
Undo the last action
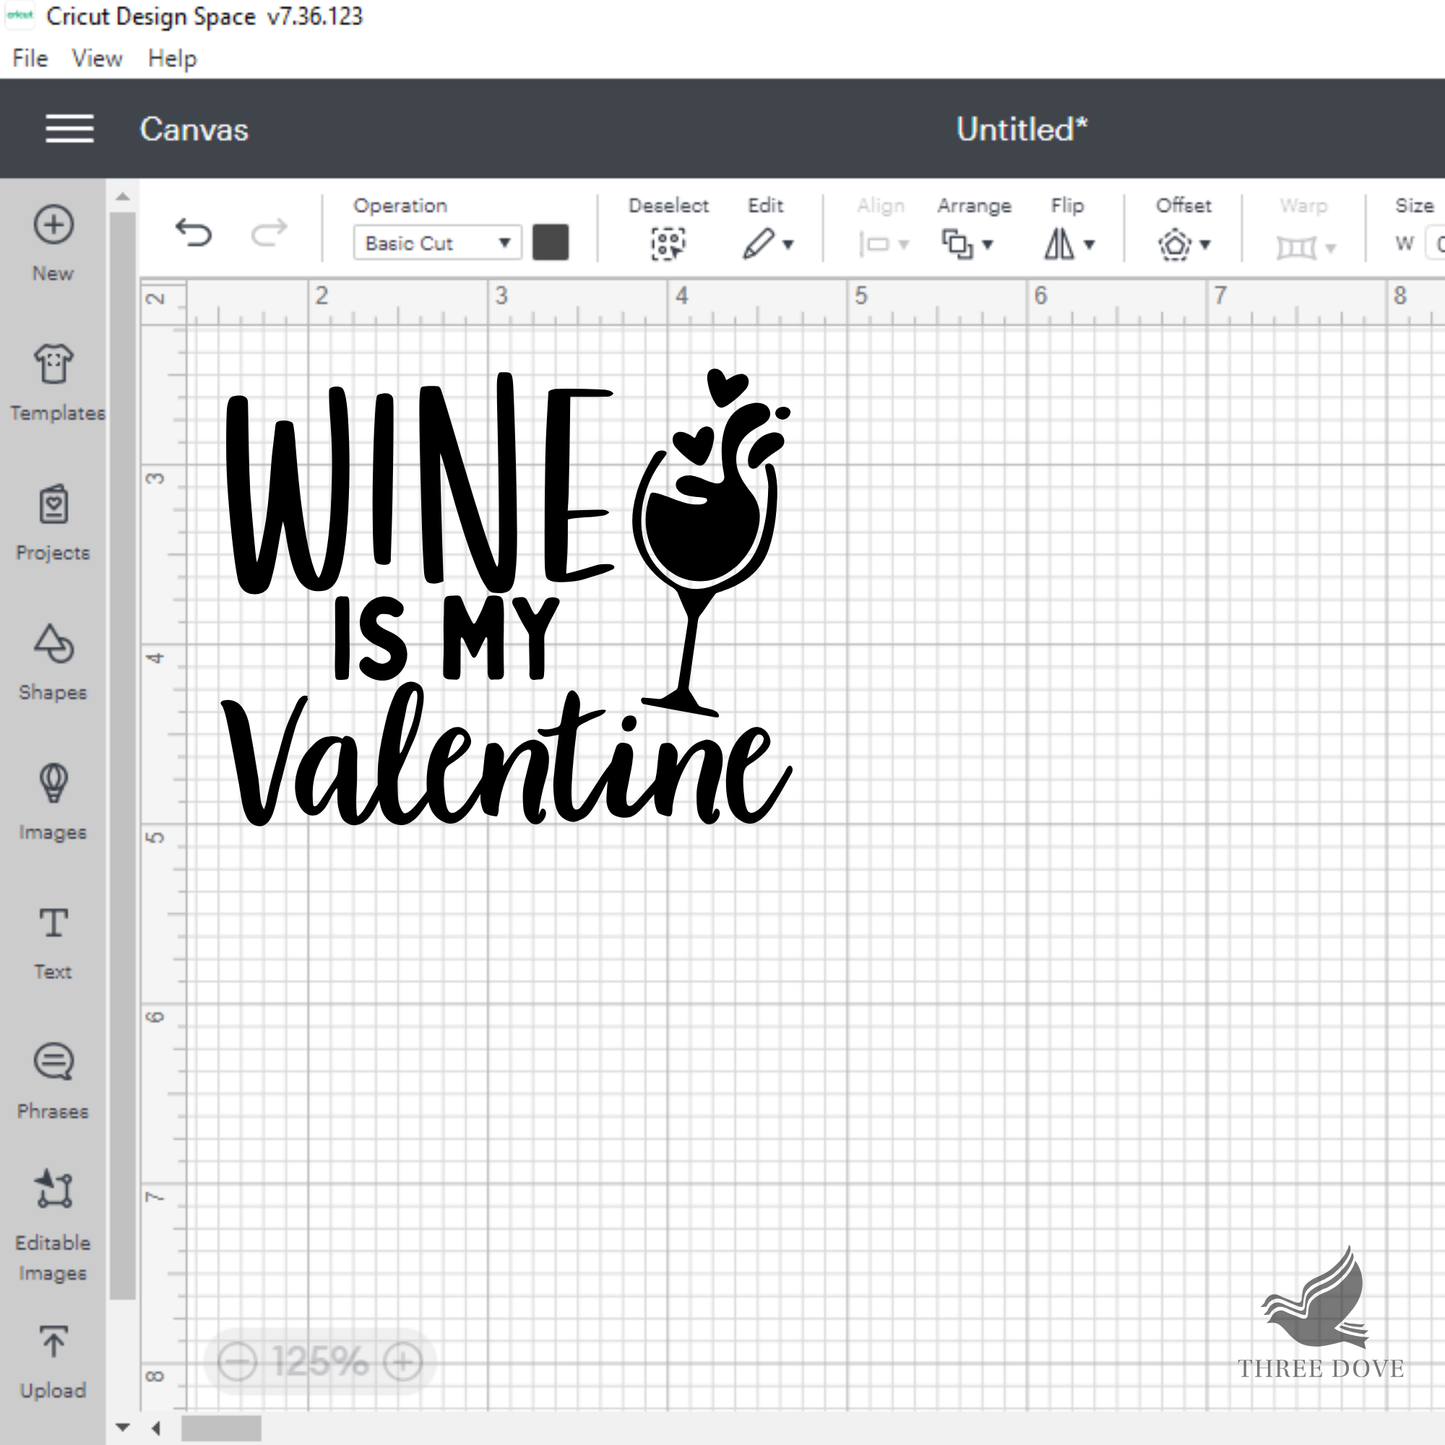tap(193, 233)
